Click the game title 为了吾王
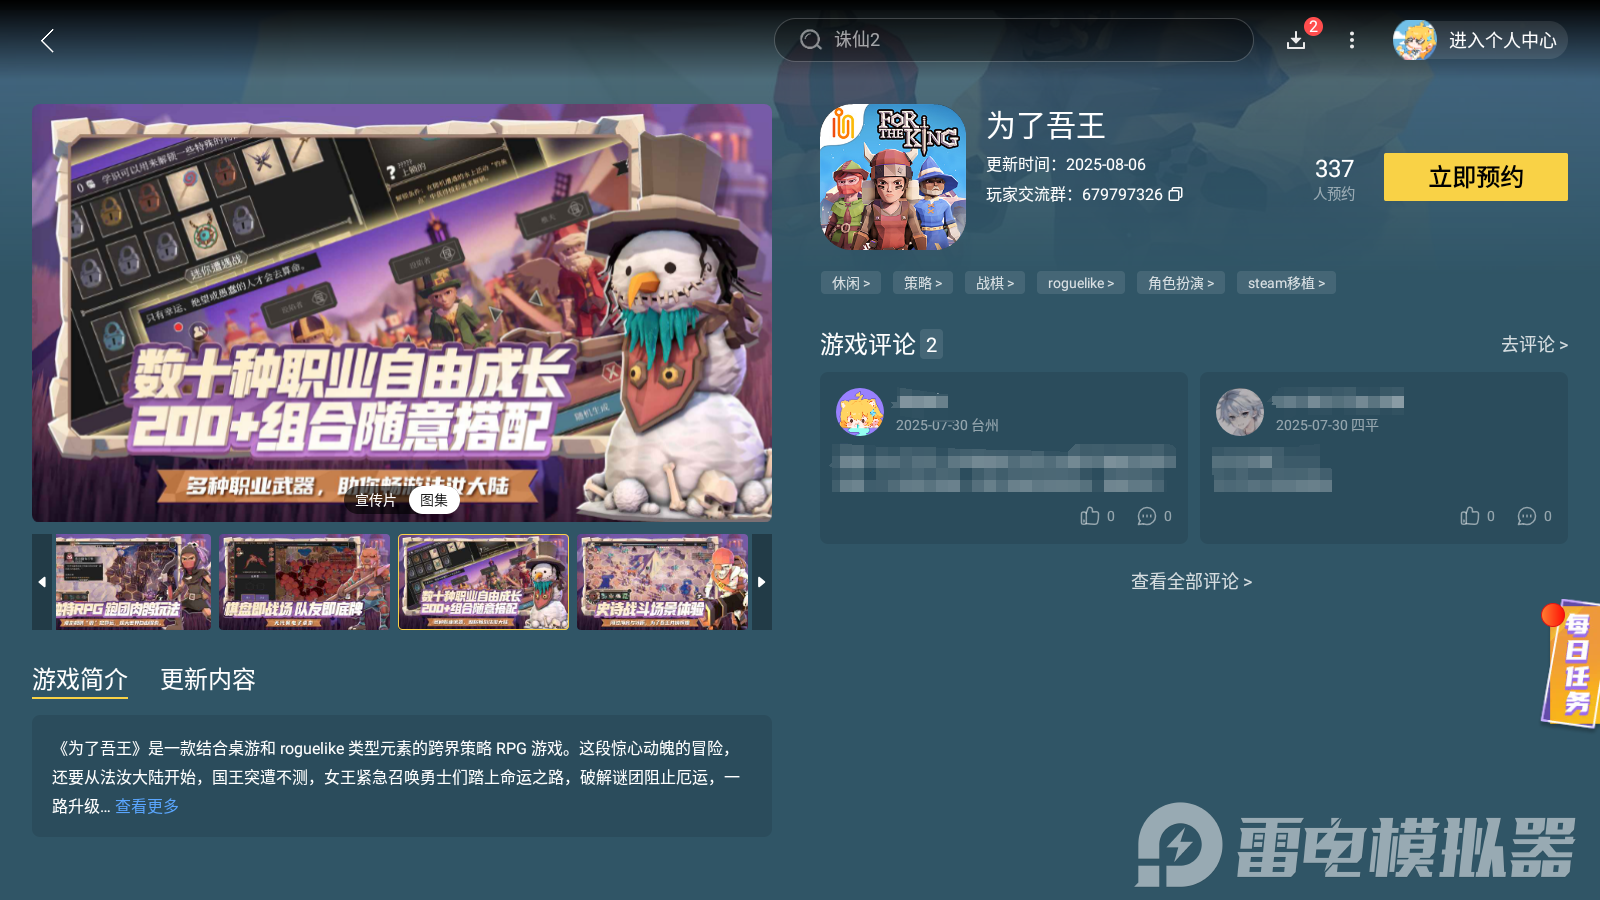 click(1046, 125)
